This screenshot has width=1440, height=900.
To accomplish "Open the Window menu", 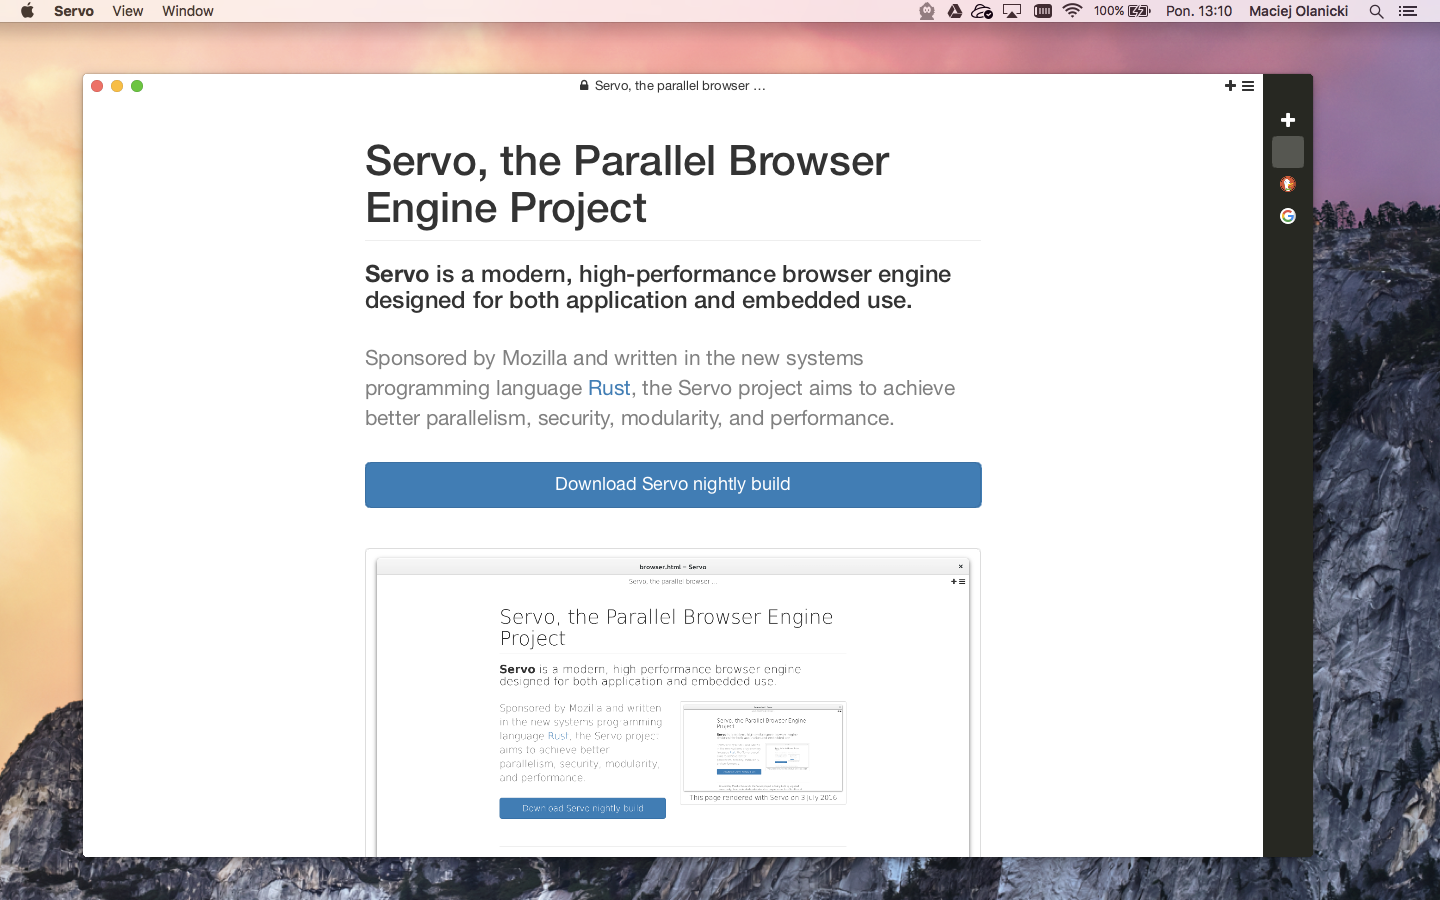I will coord(188,11).
